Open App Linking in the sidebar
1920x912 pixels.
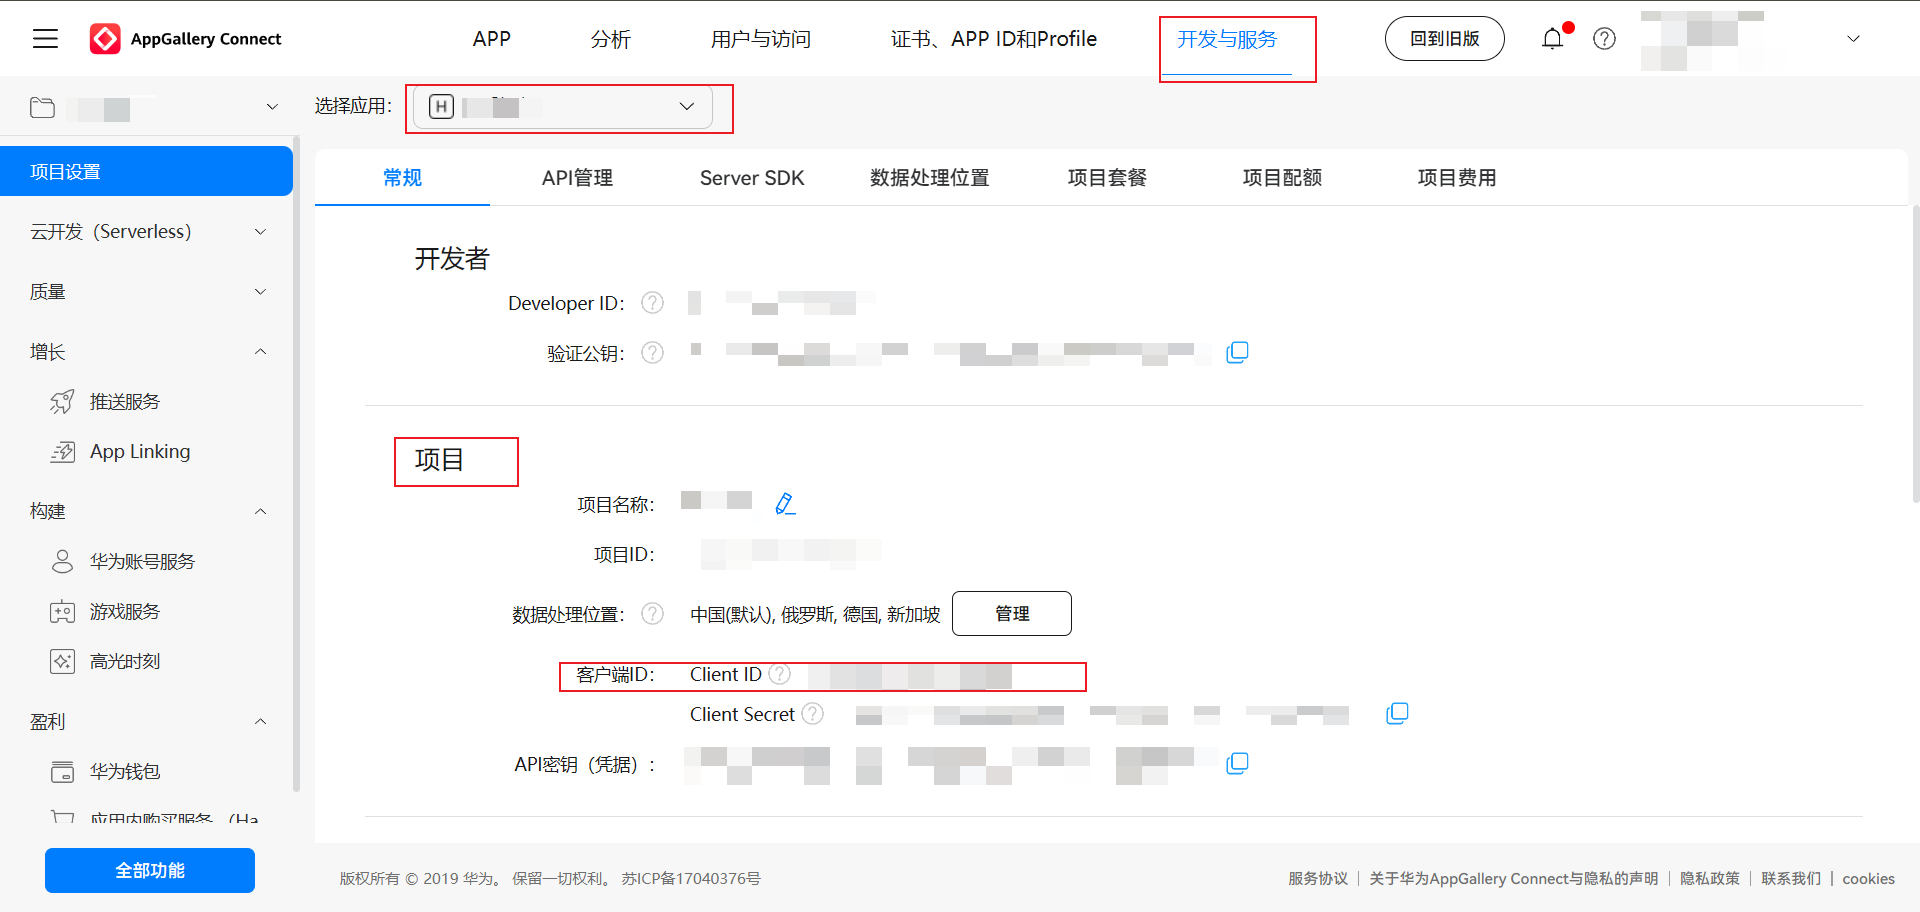tap(140, 452)
